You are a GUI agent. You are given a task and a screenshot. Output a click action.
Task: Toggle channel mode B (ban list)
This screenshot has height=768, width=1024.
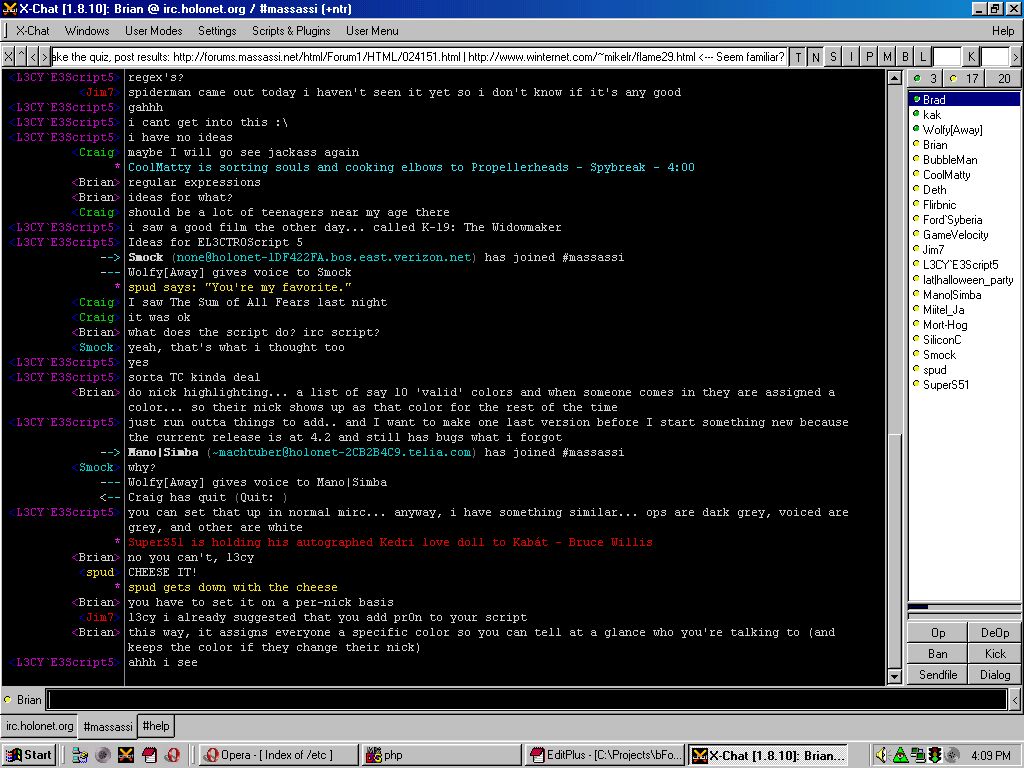[x=905, y=57]
